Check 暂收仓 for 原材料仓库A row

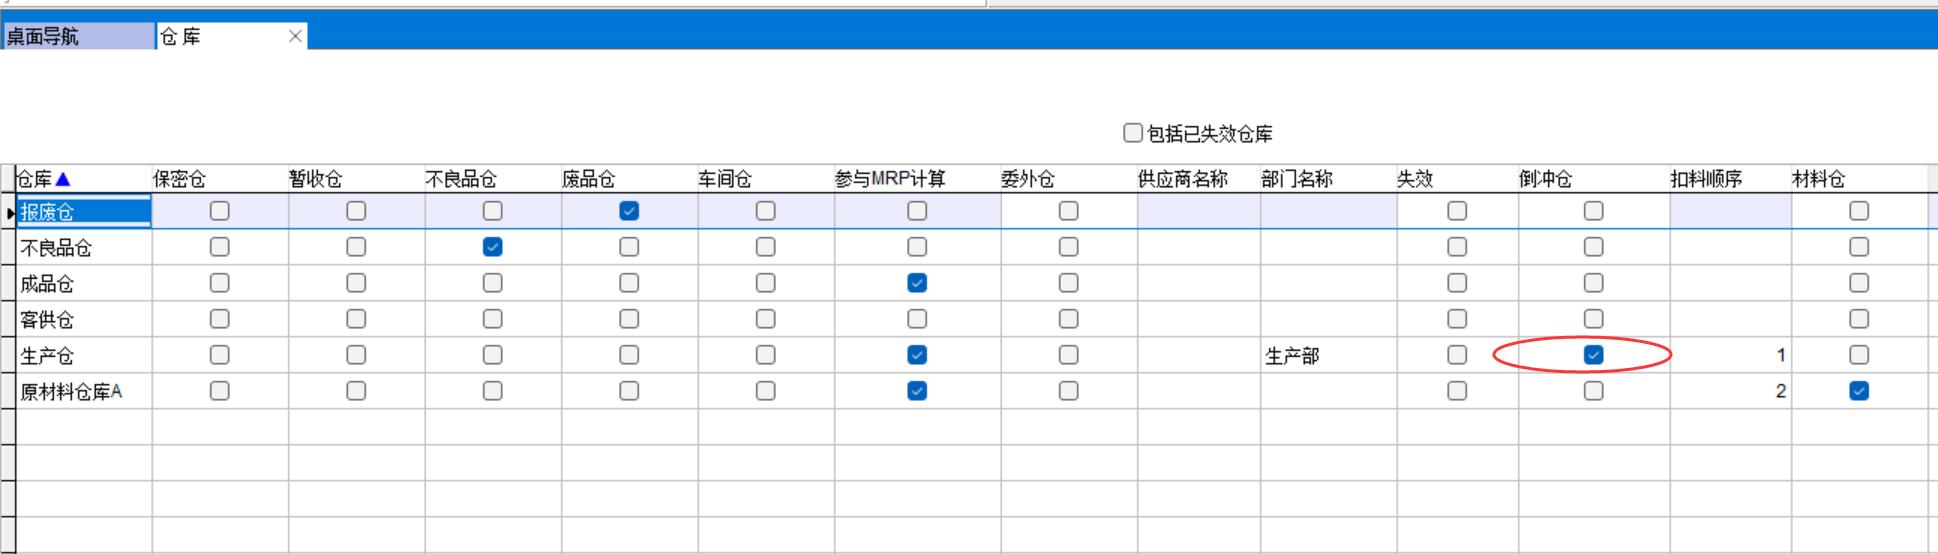(x=356, y=391)
